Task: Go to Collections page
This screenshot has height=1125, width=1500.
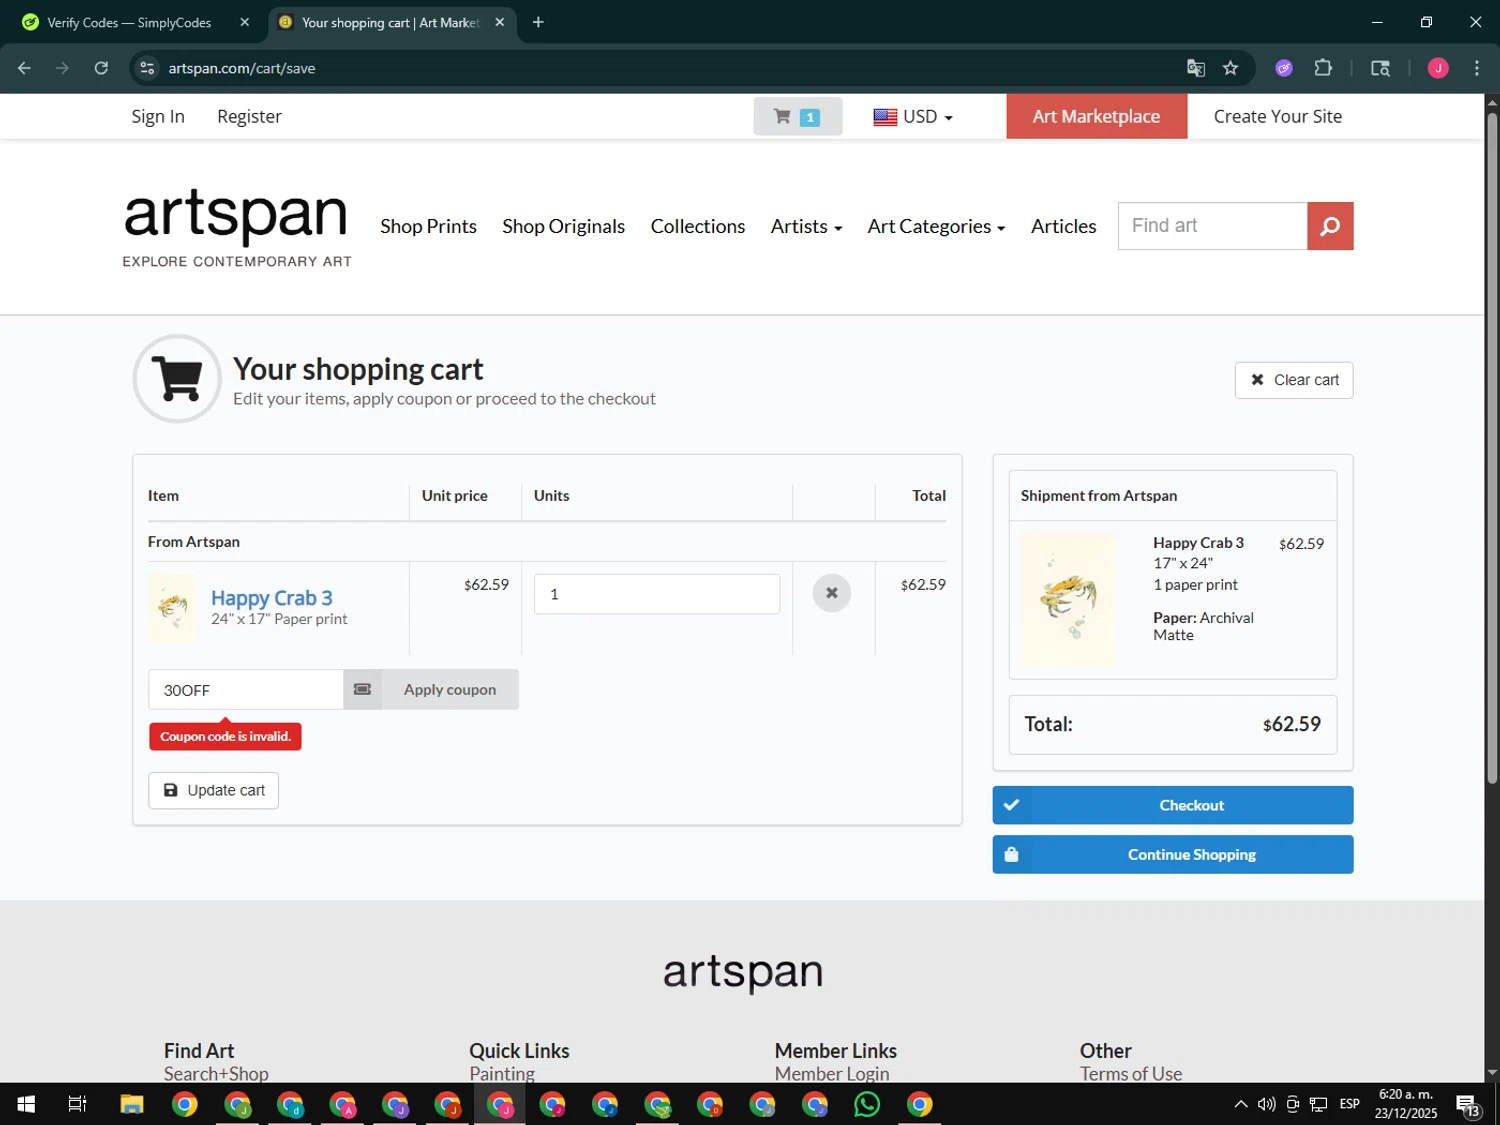Action: (697, 226)
